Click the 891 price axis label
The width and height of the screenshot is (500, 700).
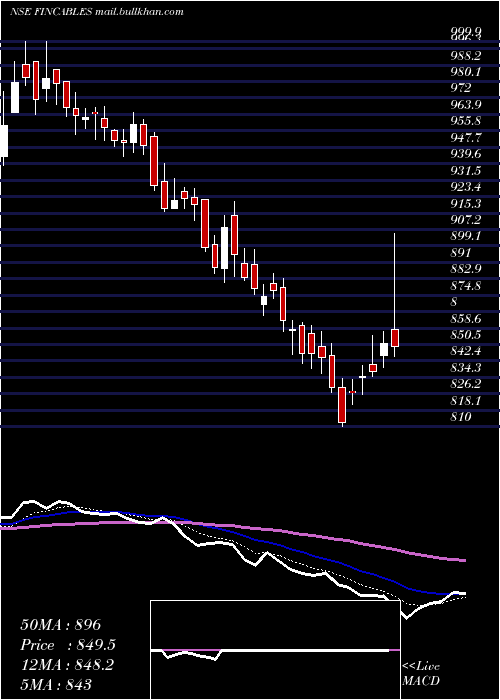coord(461,252)
